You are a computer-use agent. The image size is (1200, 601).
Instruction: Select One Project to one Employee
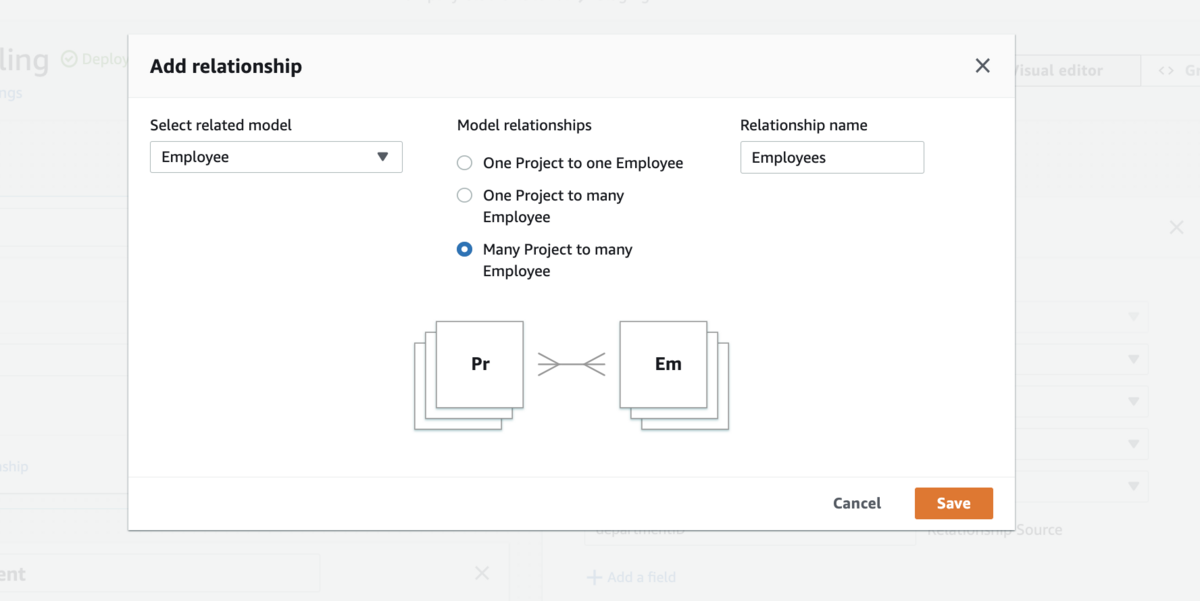(x=464, y=163)
